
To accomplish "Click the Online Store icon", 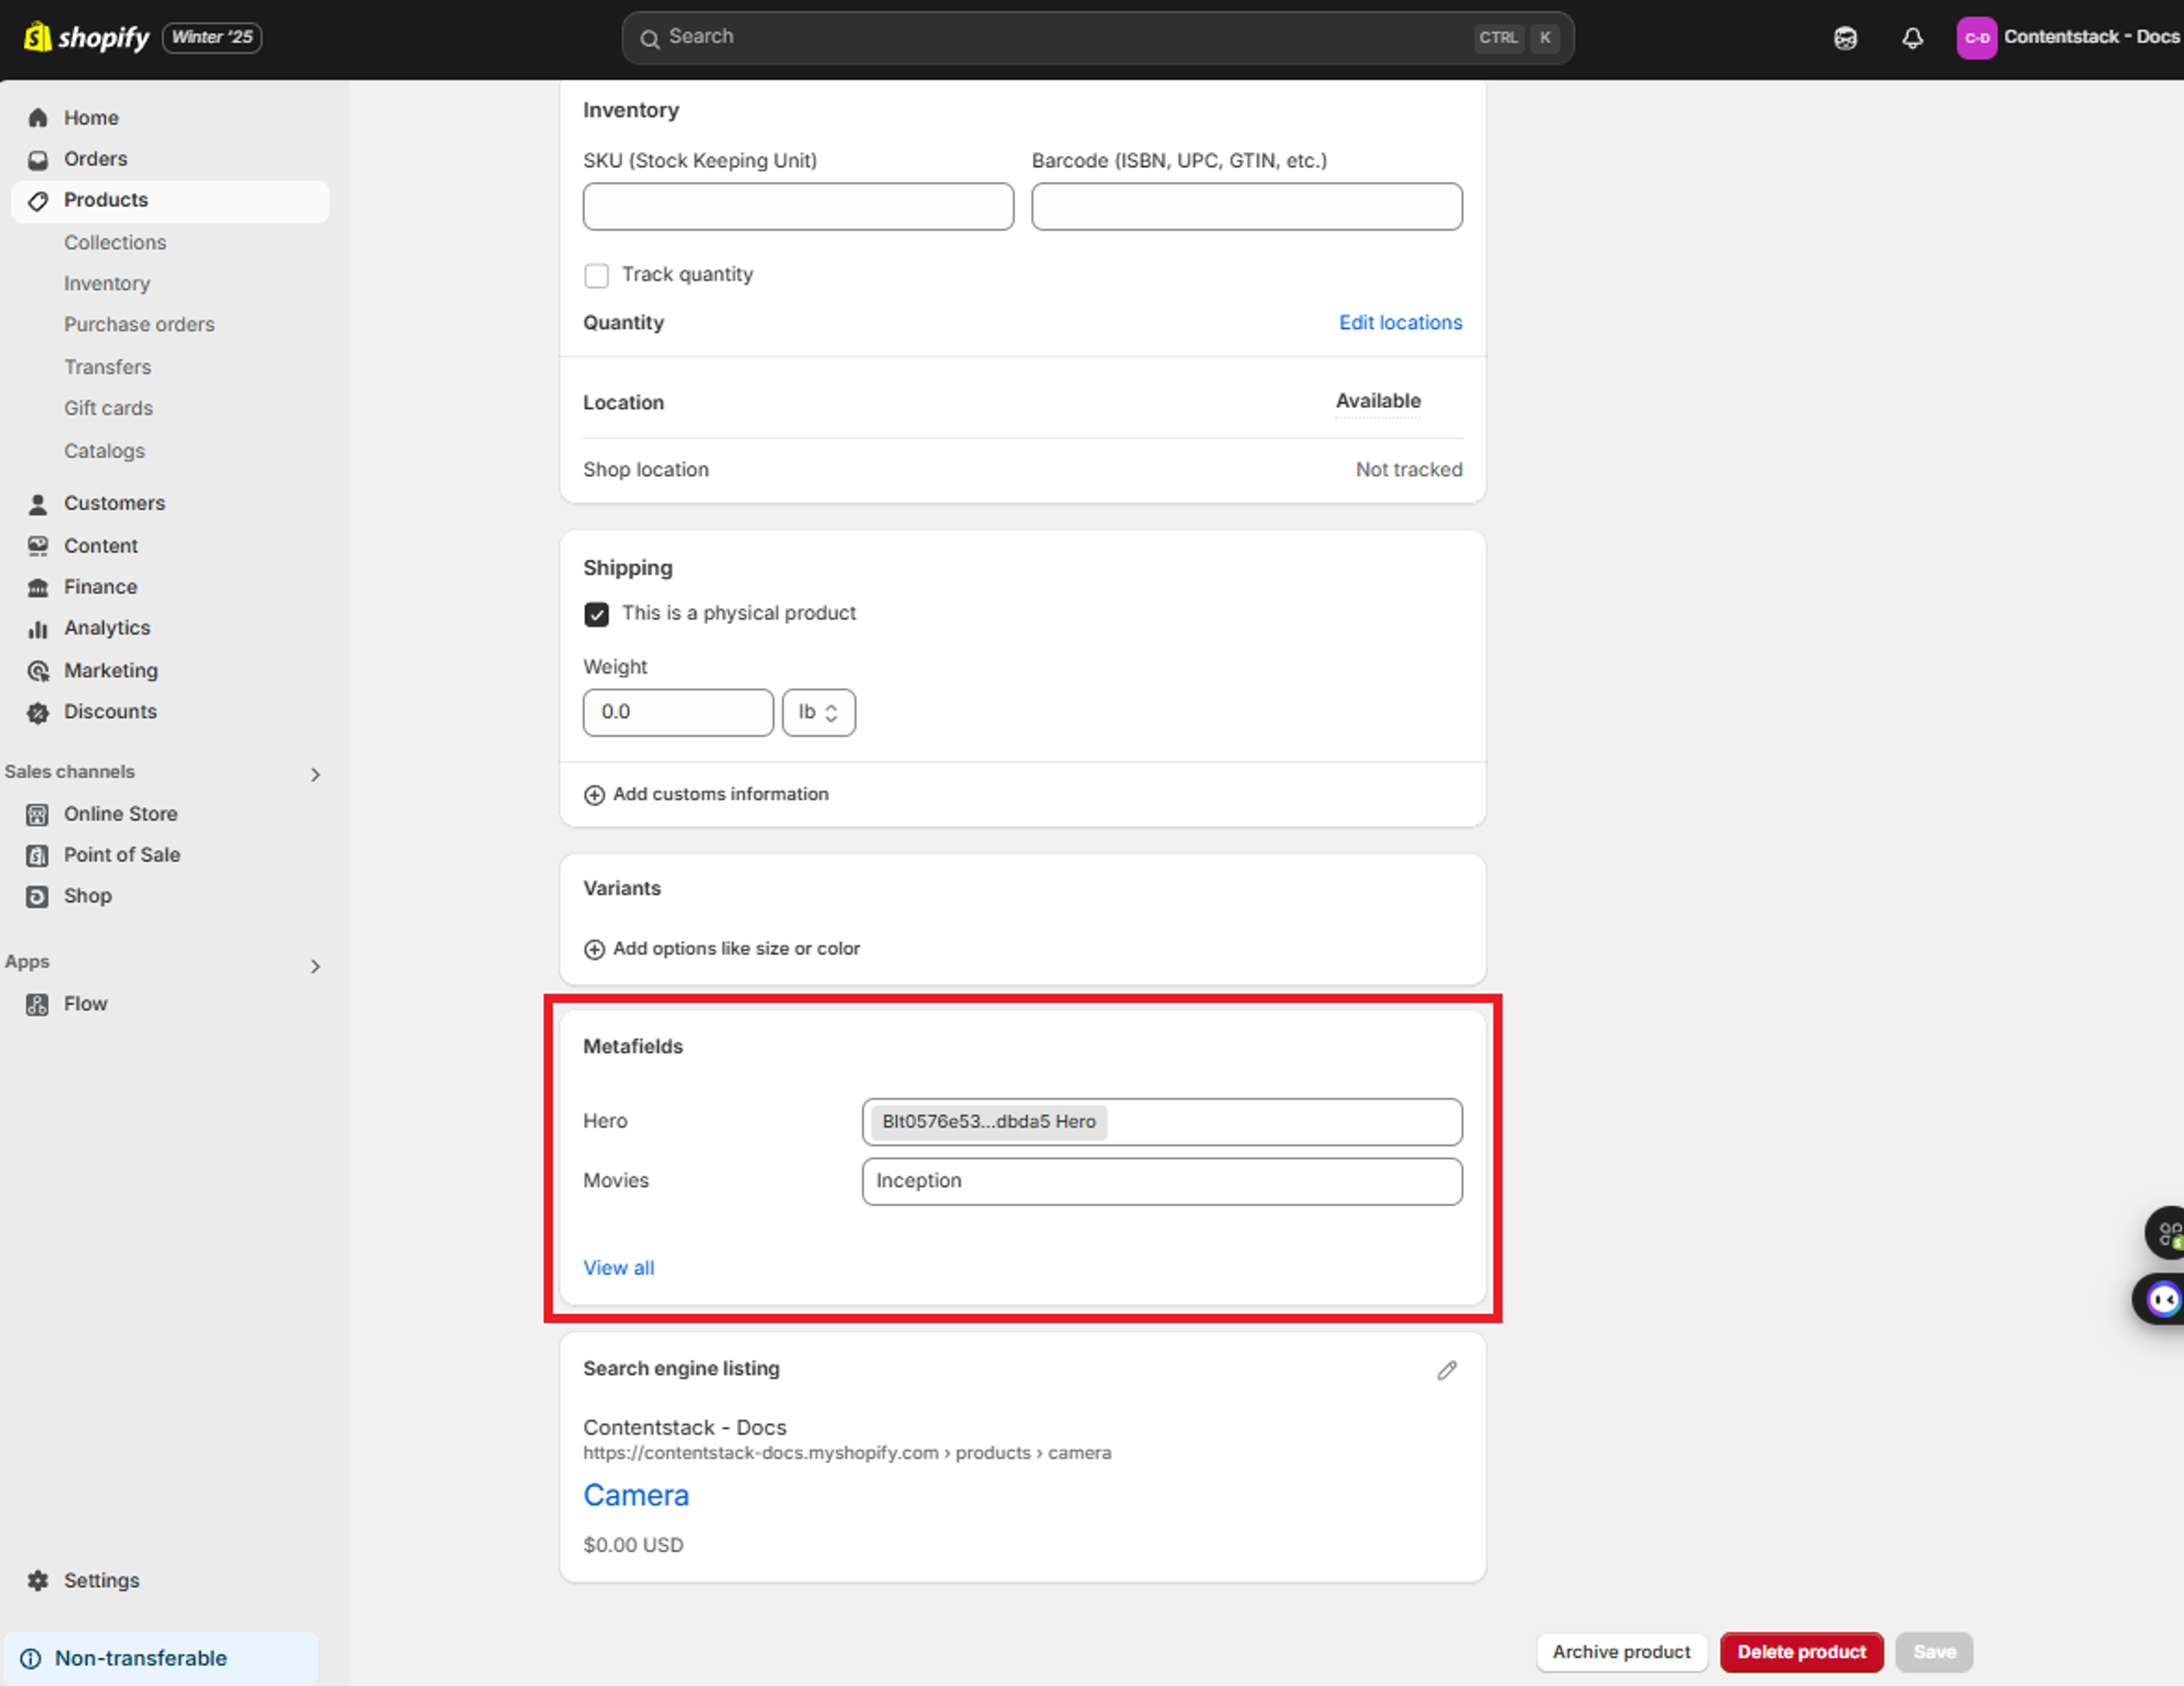I will (37, 815).
